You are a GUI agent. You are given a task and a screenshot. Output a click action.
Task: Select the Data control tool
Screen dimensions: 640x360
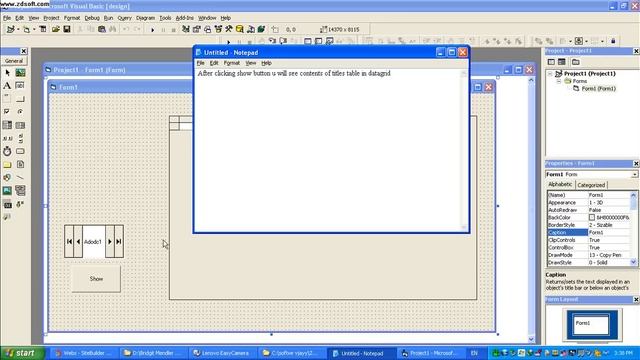[x=20, y=191]
